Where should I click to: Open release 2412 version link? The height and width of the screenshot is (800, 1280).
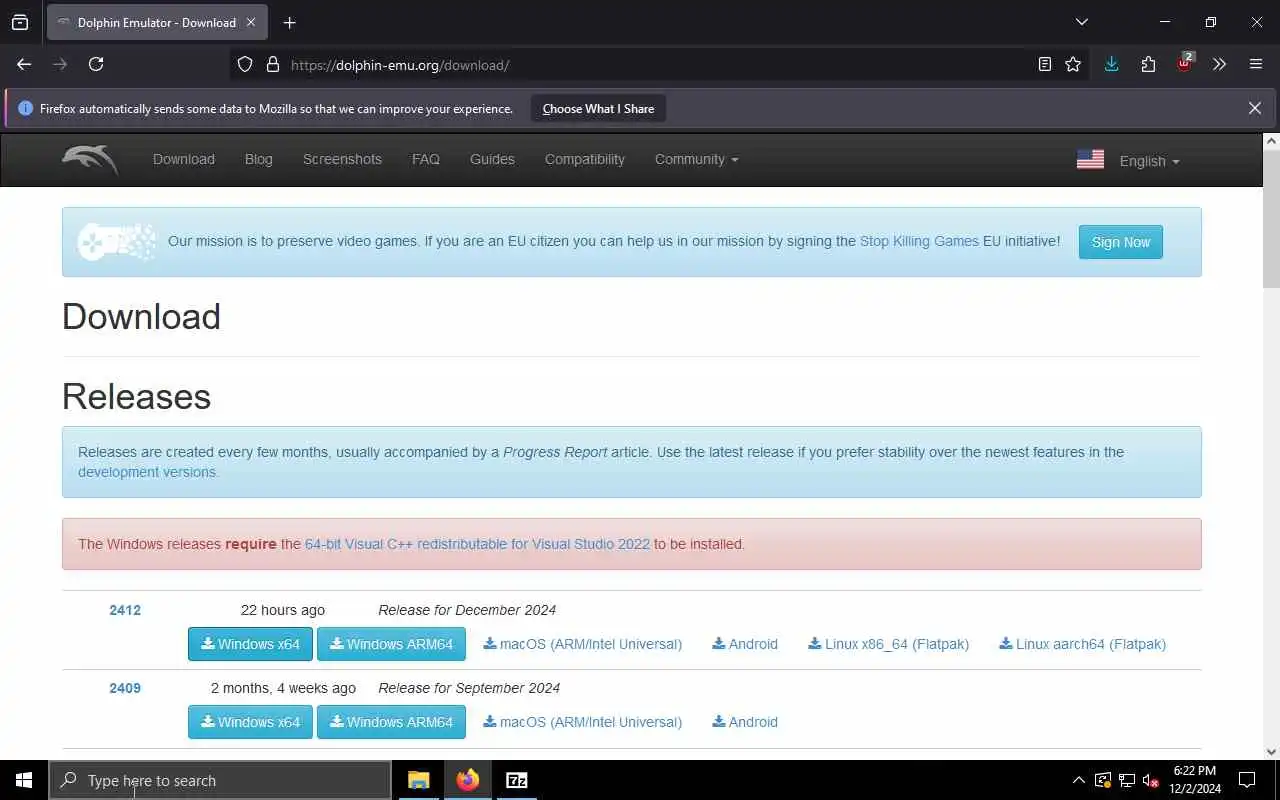125,610
